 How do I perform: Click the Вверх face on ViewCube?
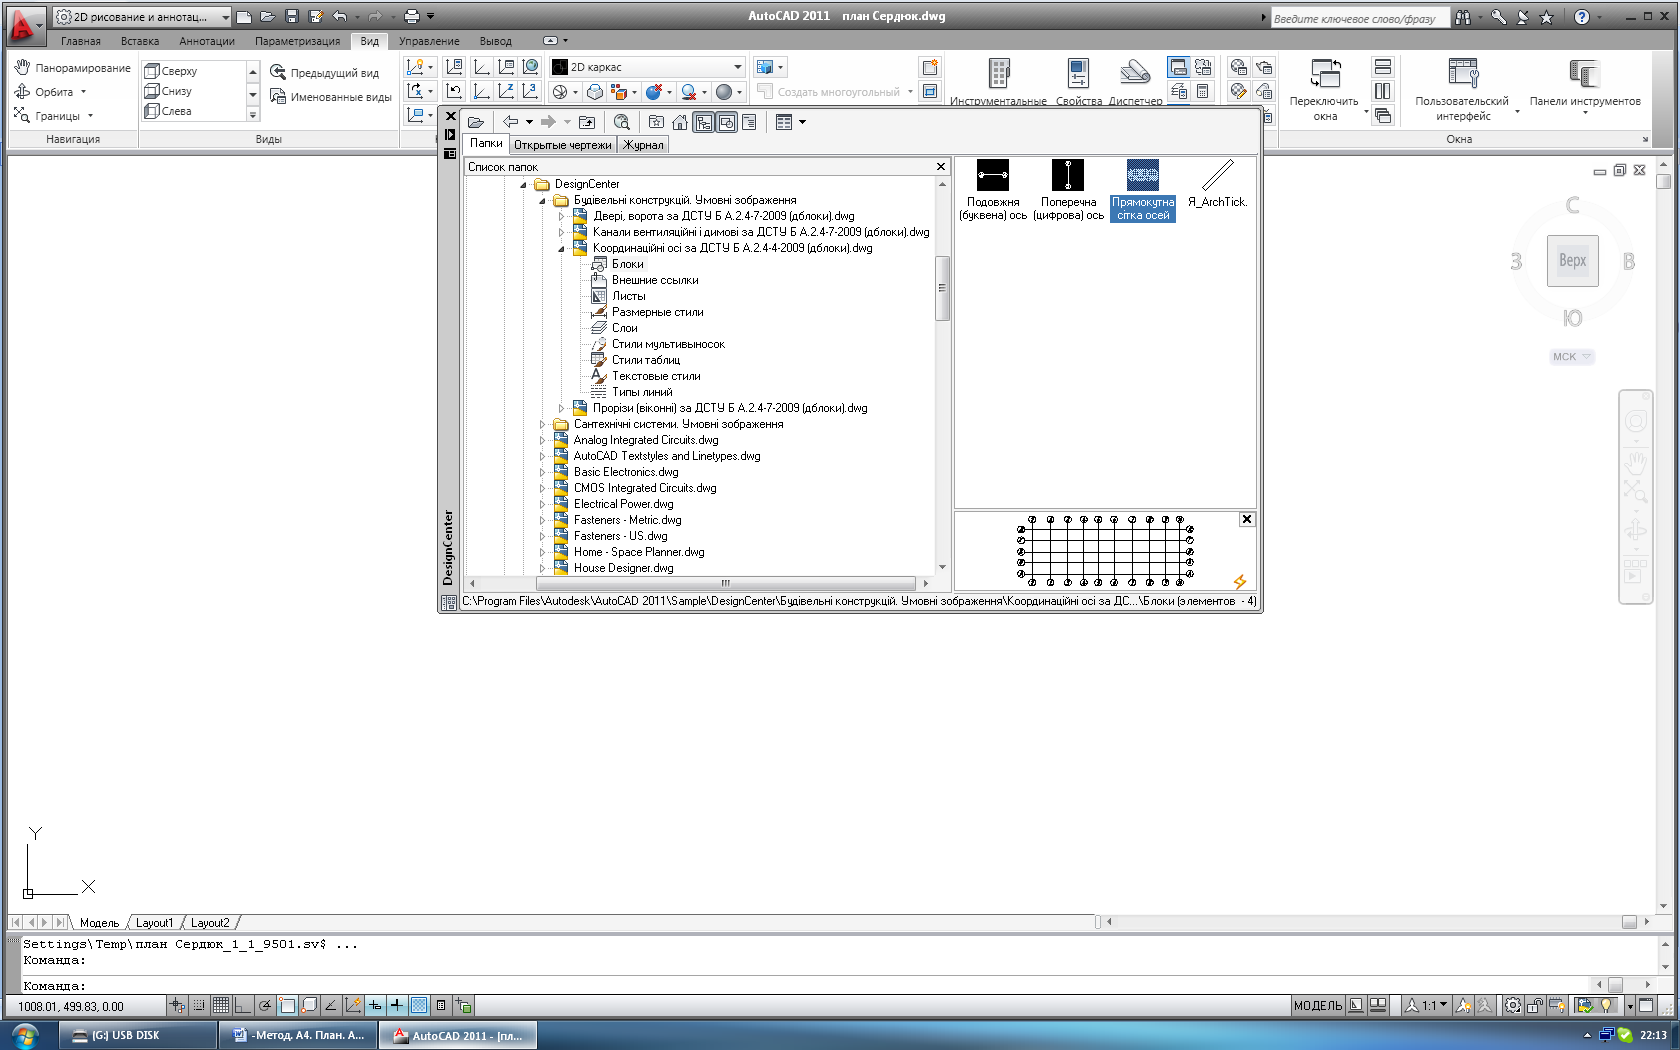pyautogui.click(x=1572, y=261)
